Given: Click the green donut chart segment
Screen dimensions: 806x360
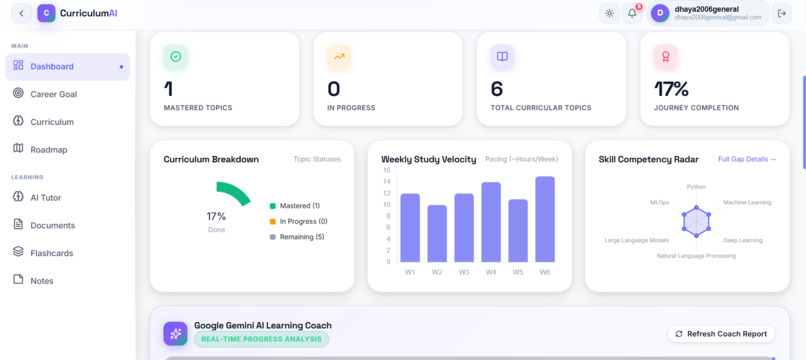Looking at the screenshot, I should pos(235,192).
